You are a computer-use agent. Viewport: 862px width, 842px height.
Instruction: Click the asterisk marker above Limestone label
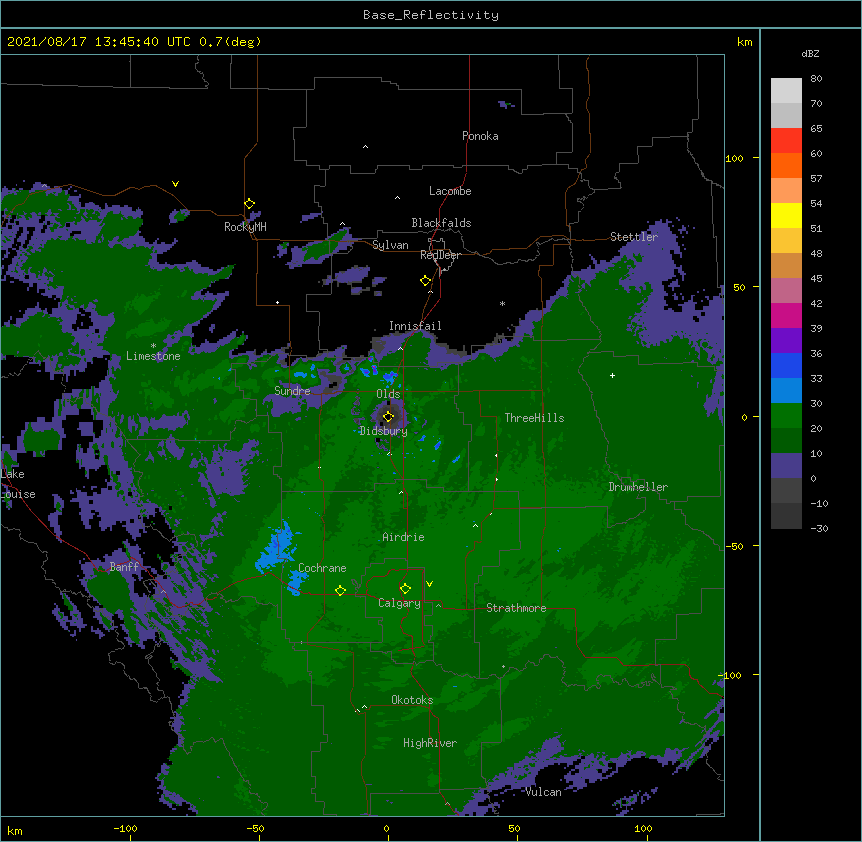click(153, 346)
